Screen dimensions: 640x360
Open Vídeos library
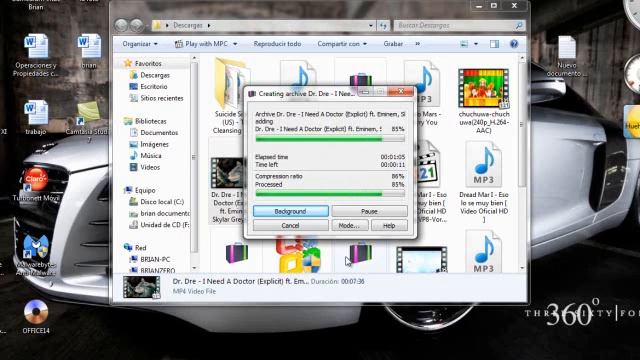(150, 167)
